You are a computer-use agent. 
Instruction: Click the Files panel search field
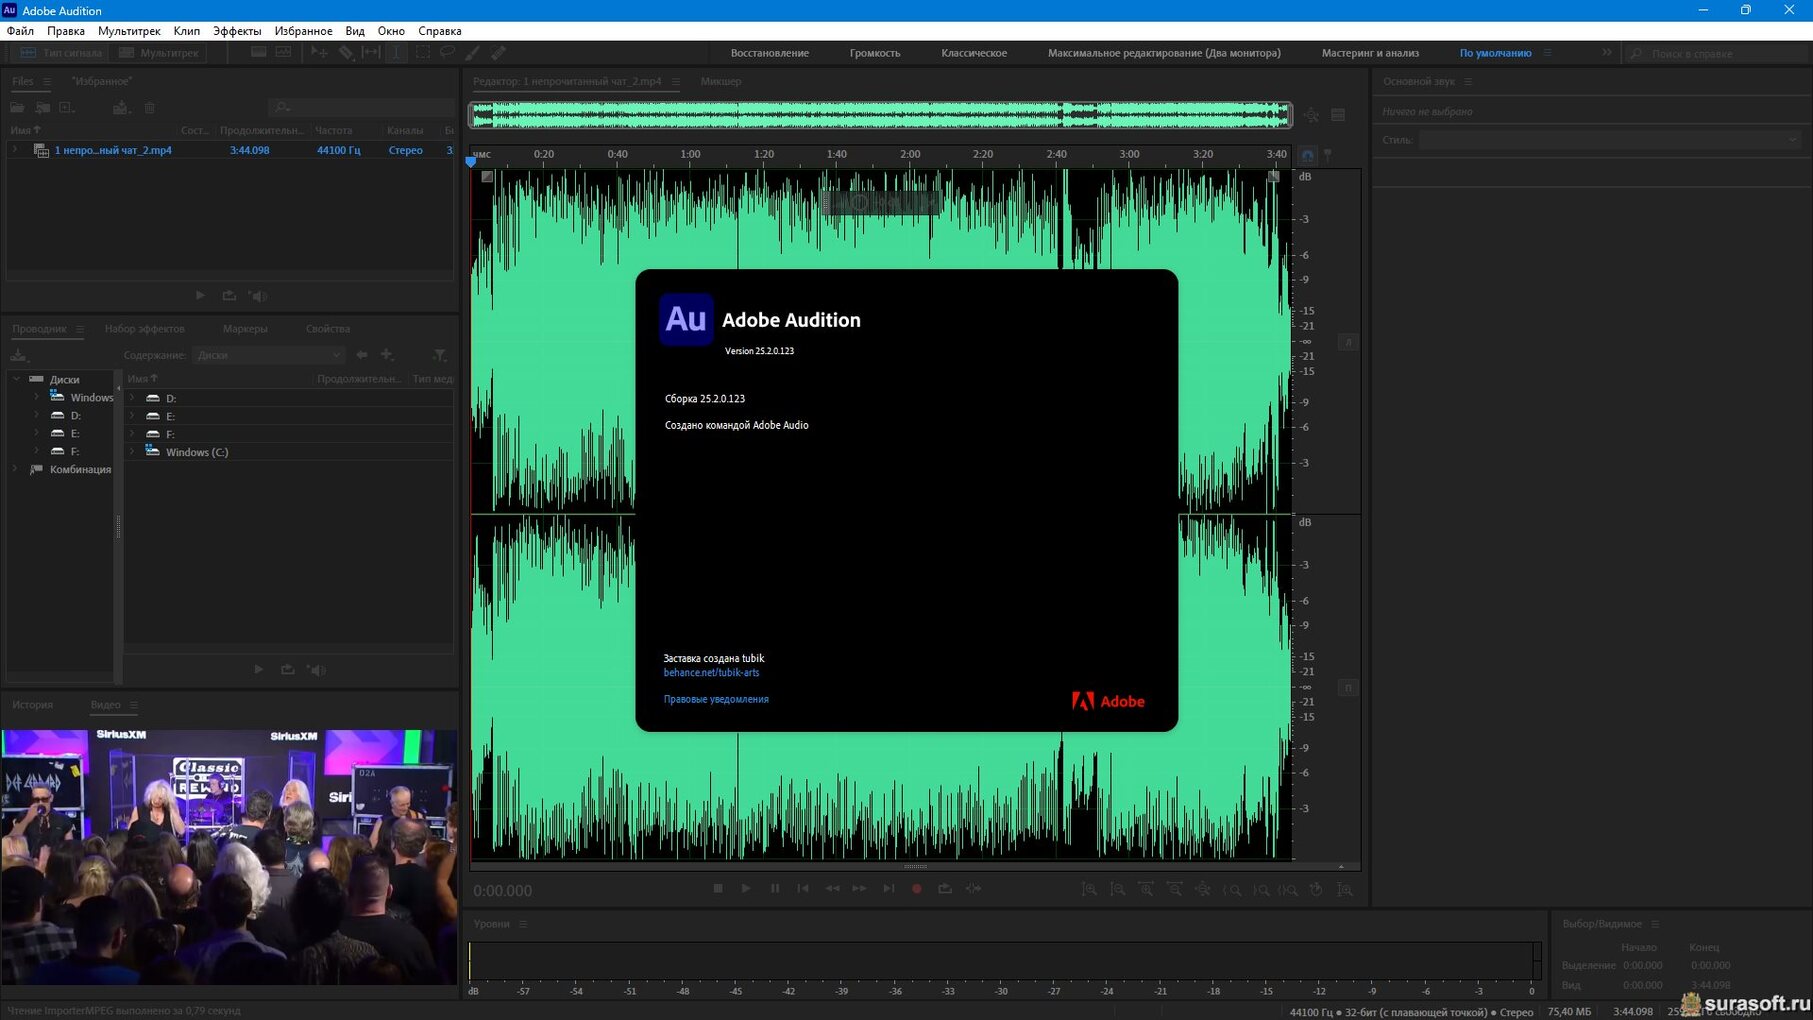click(x=360, y=107)
